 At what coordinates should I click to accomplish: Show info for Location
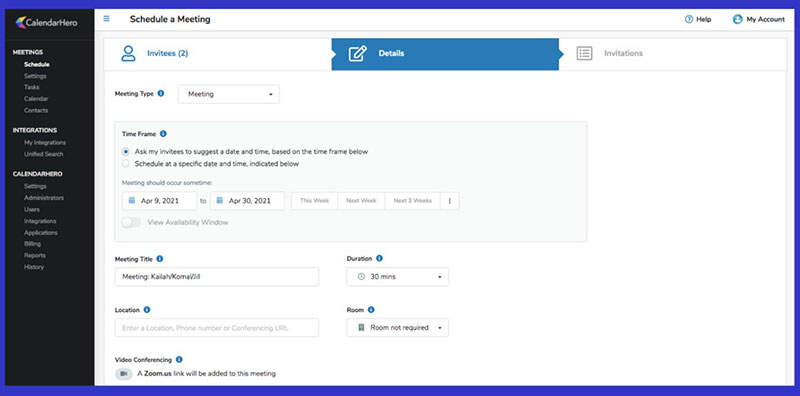point(147,309)
